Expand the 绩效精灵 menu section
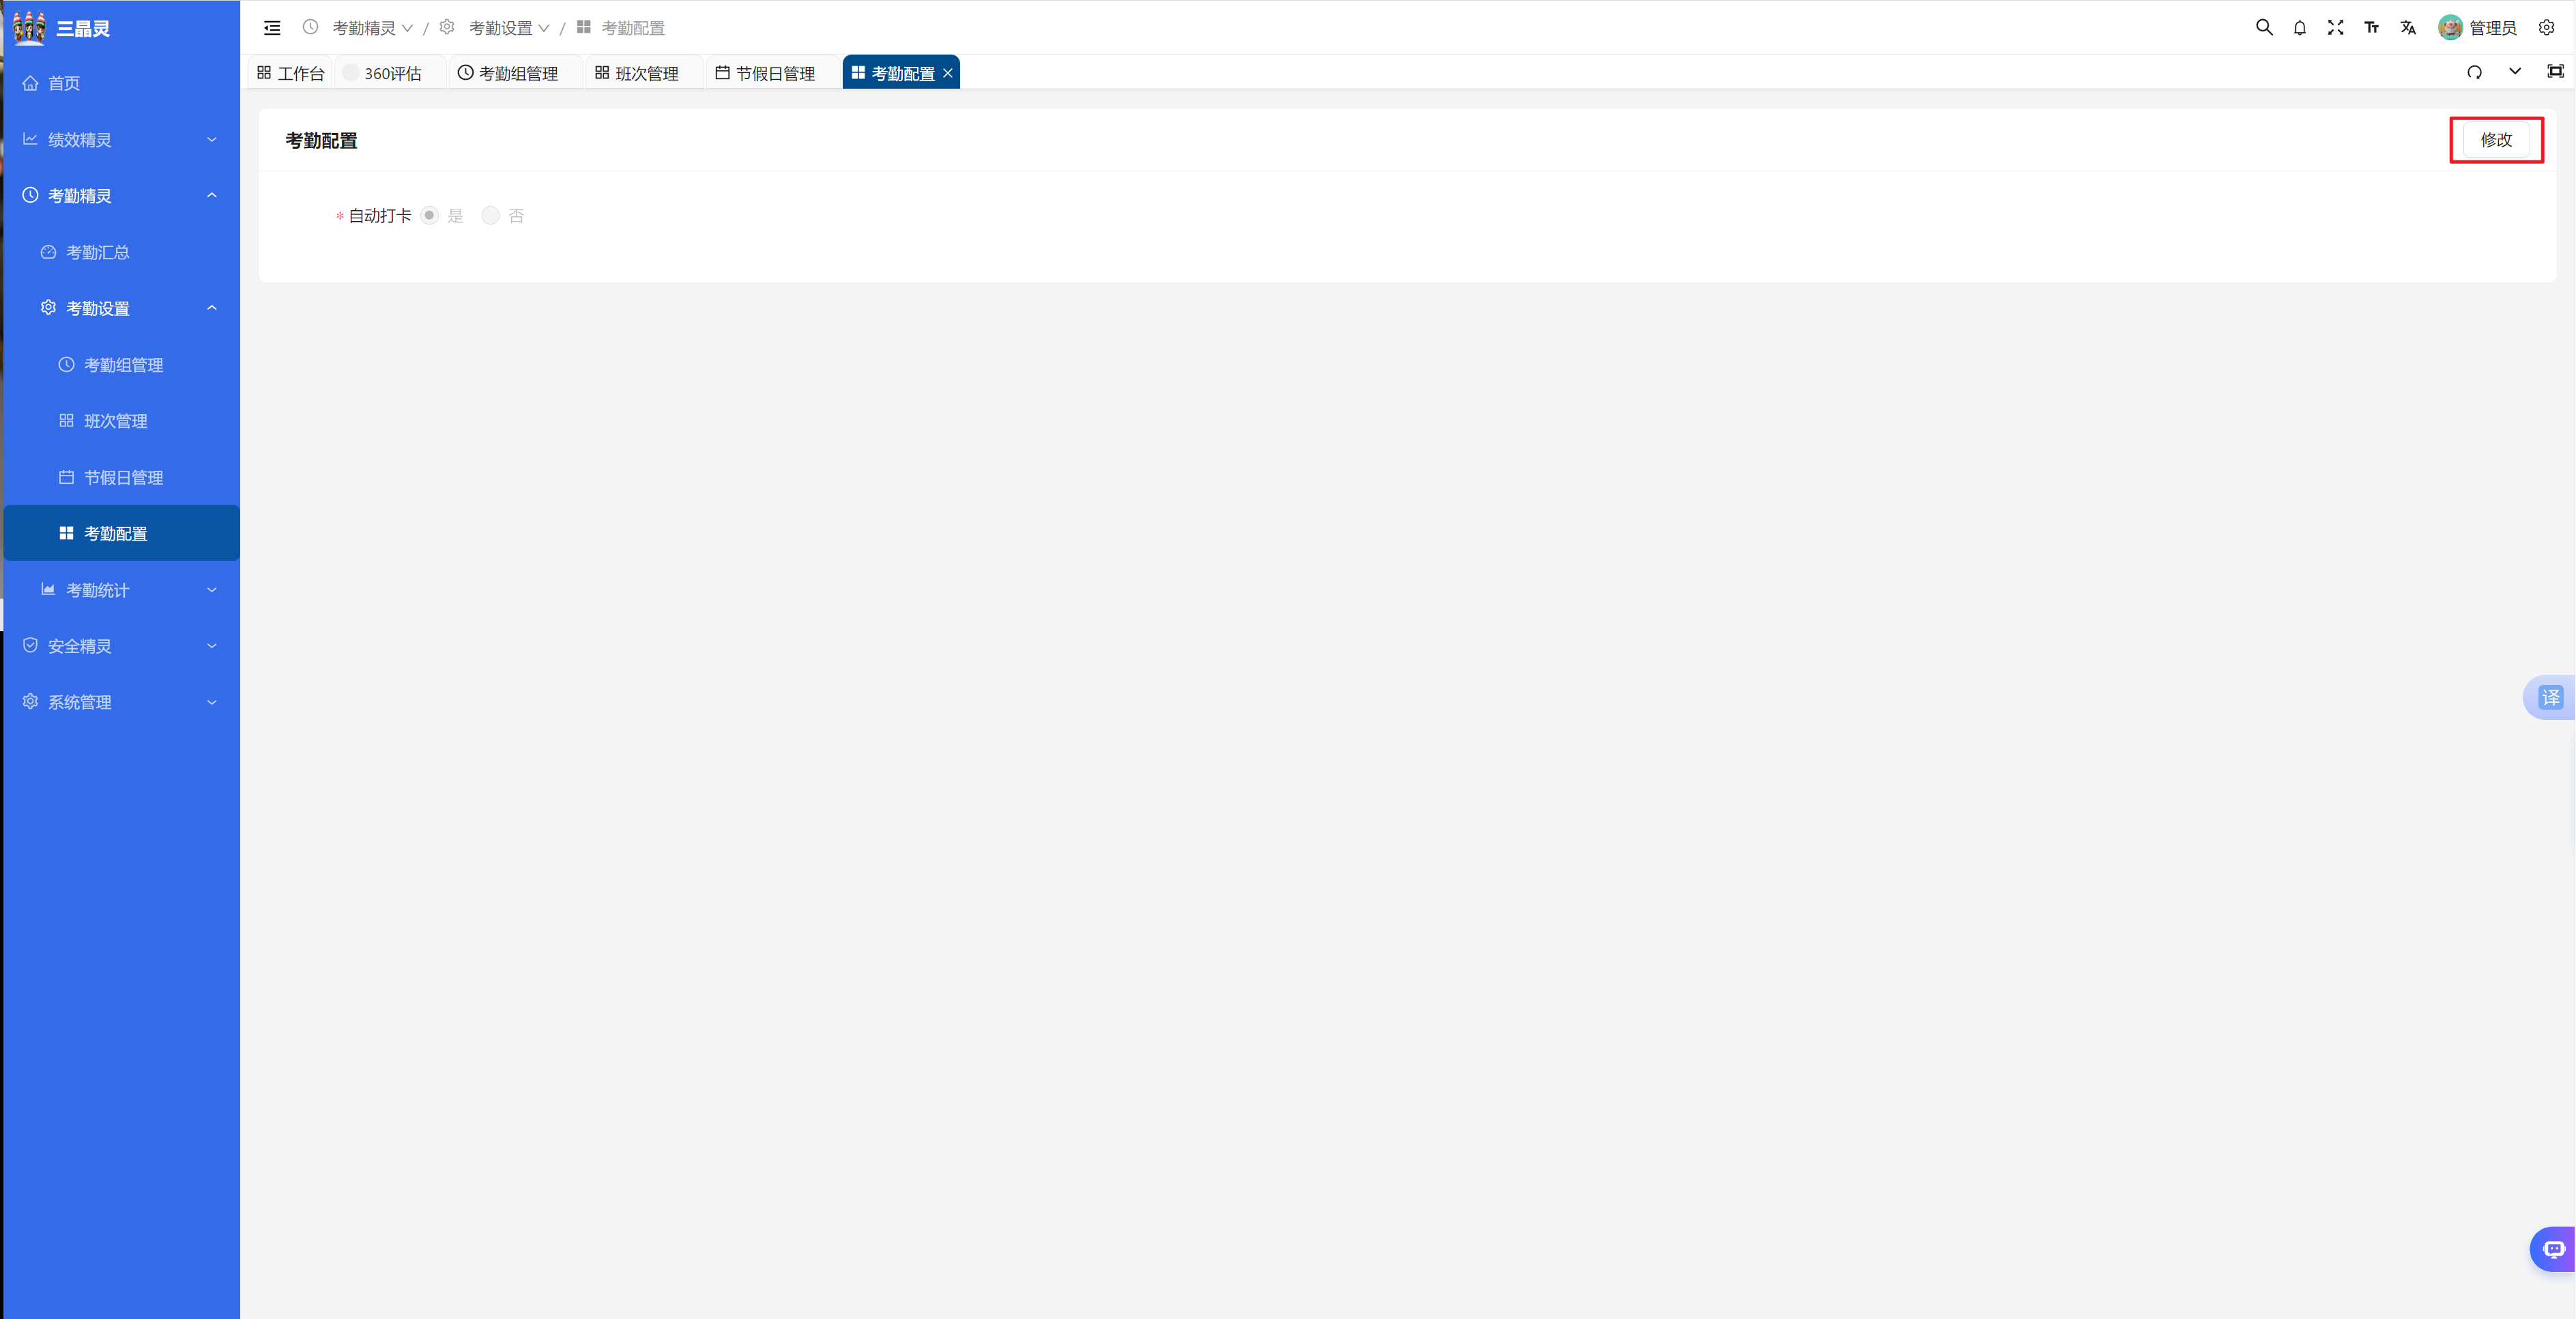The image size is (2576, 1319). pos(120,139)
